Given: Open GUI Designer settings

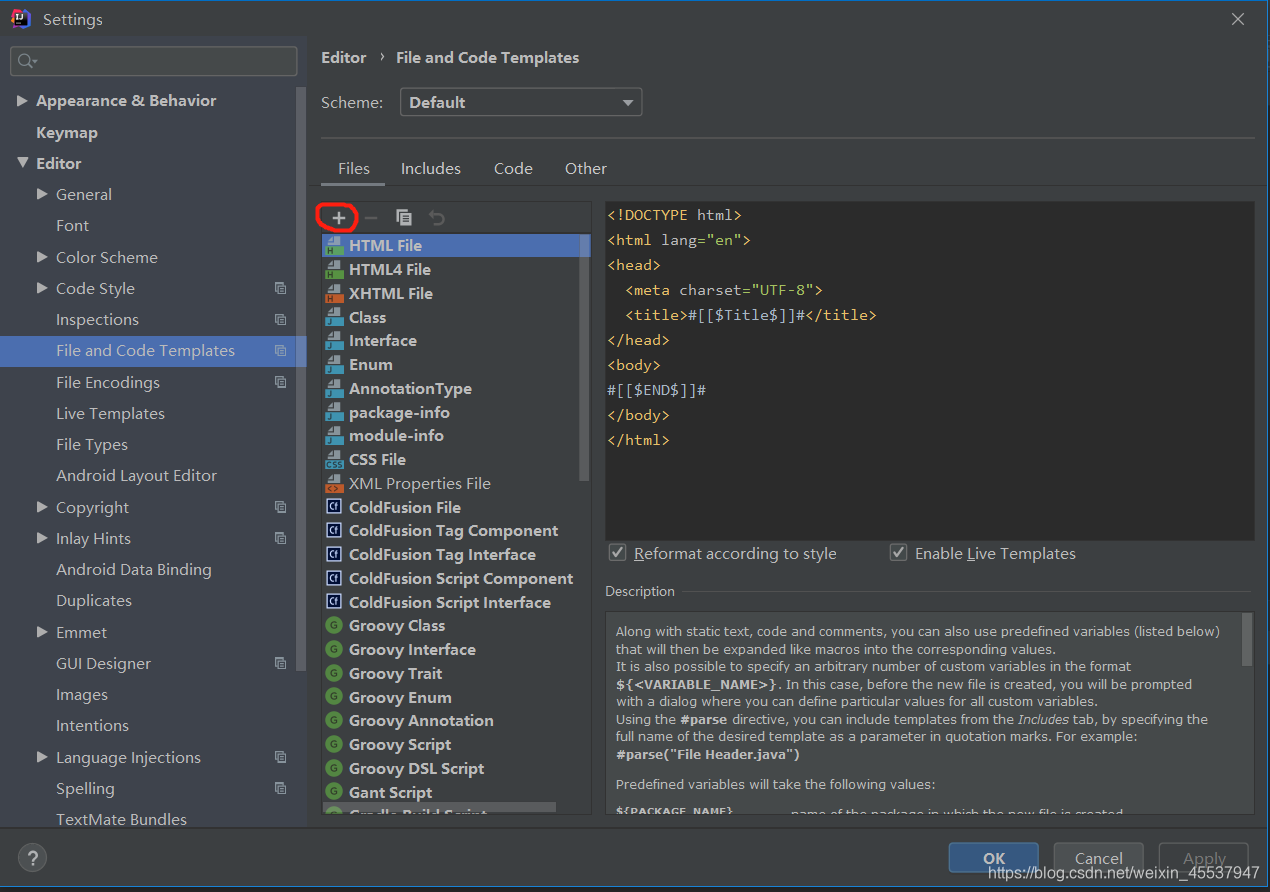Looking at the screenshot, I should pyautogui.click(x=103, y=663).
